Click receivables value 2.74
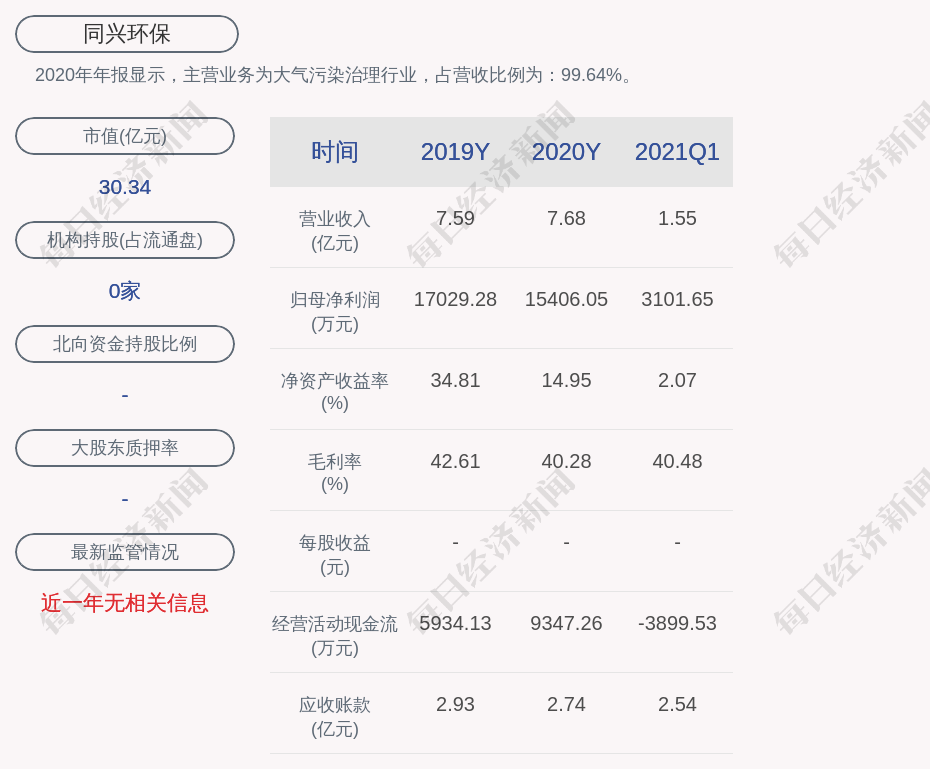The height and width of the screenshot is (769, 930). coord(566,704)
